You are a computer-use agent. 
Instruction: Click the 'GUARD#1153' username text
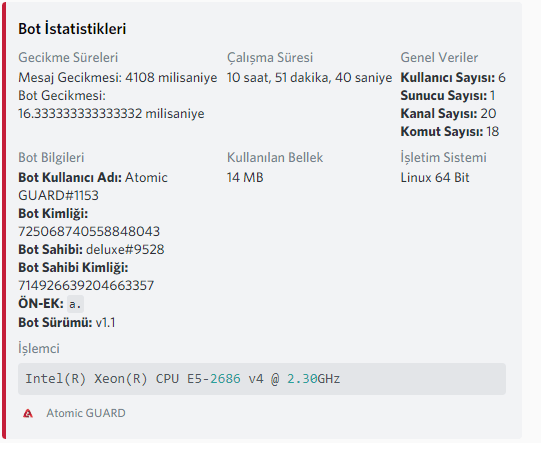(x=58, y=196)
